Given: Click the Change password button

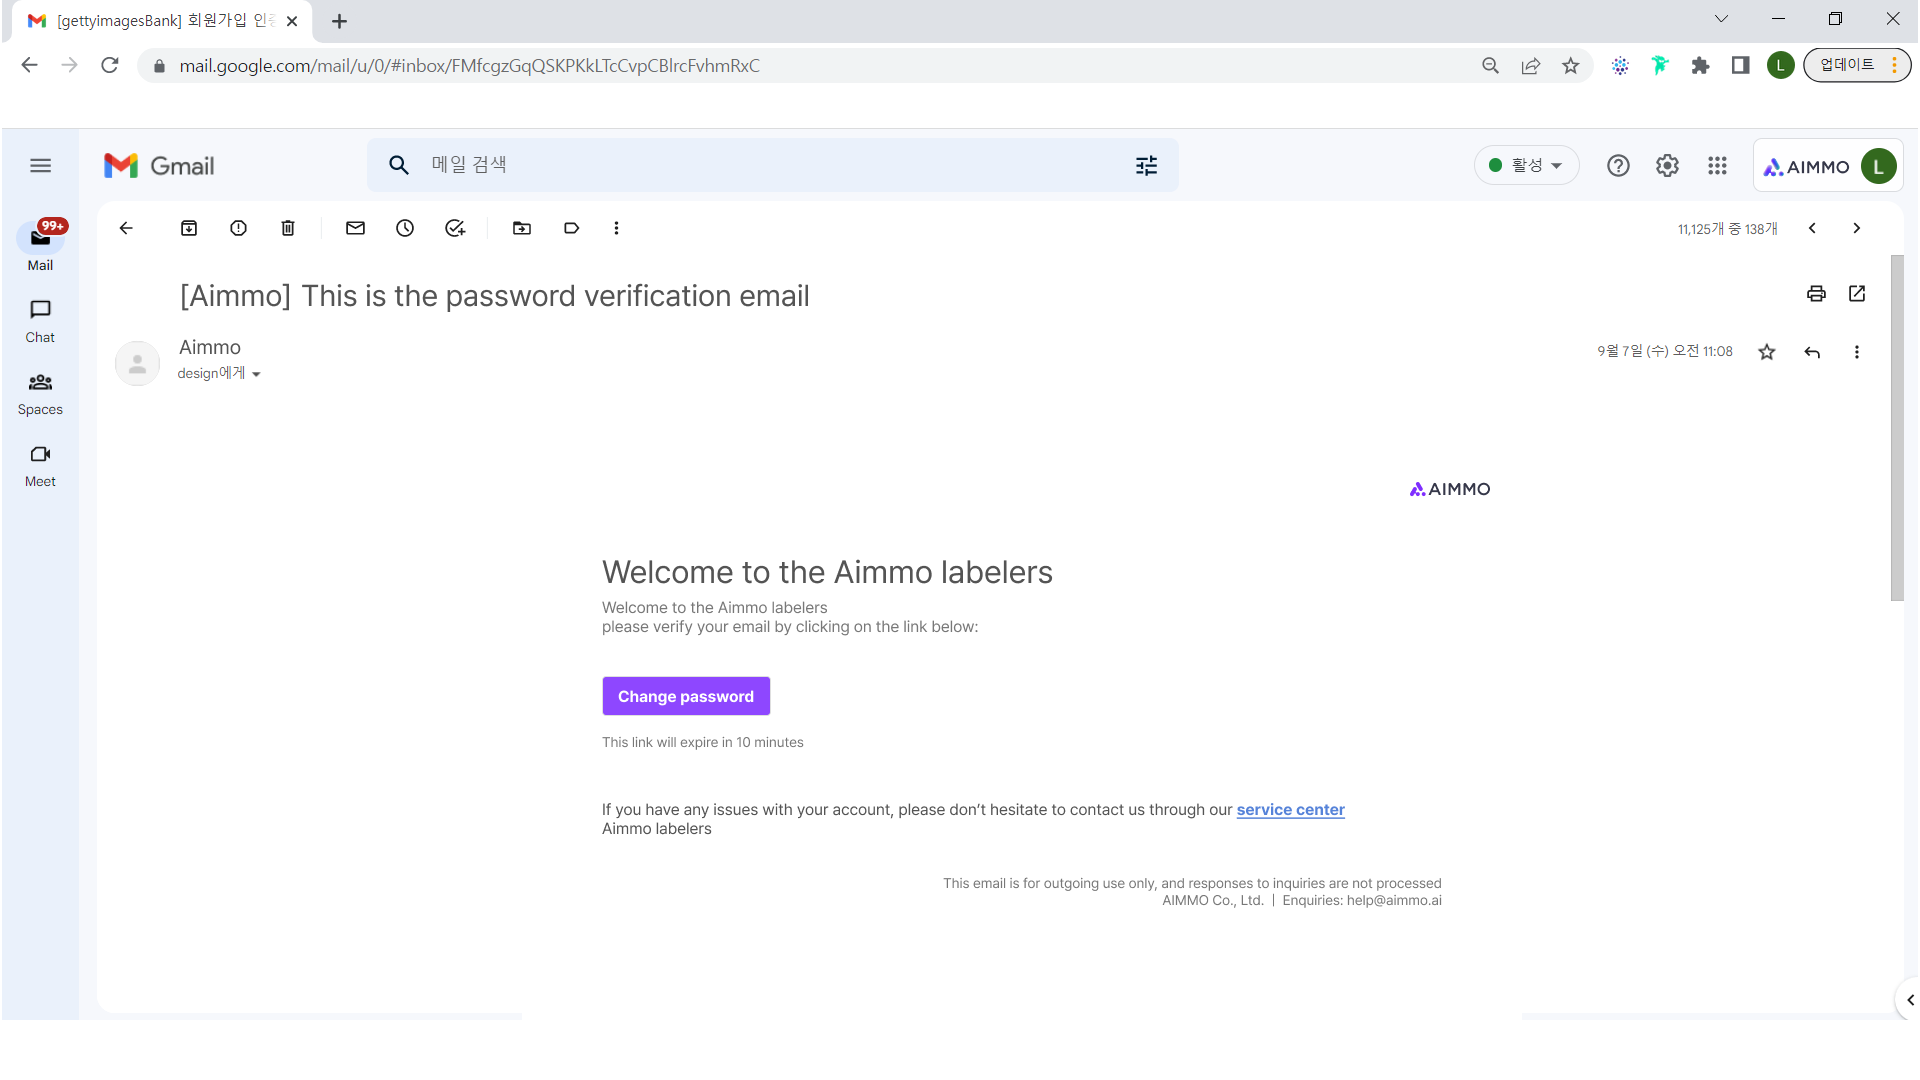Looking at the screenshot, I should (686, 696).
